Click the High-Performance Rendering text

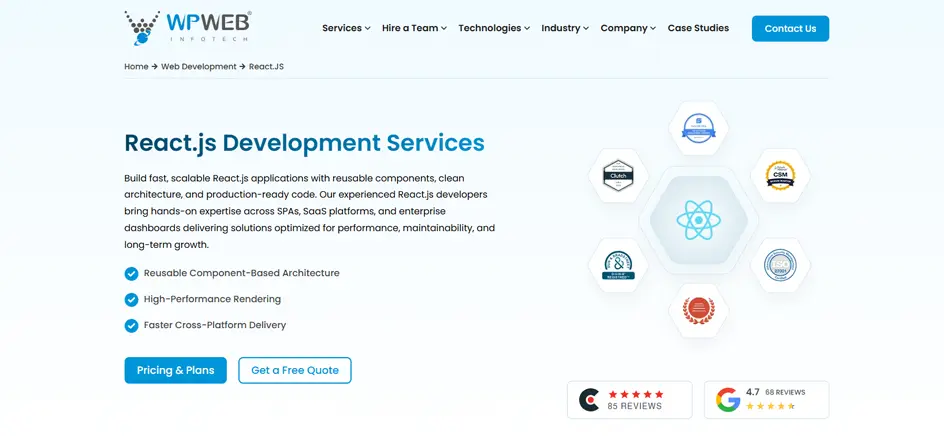point(212,299)
